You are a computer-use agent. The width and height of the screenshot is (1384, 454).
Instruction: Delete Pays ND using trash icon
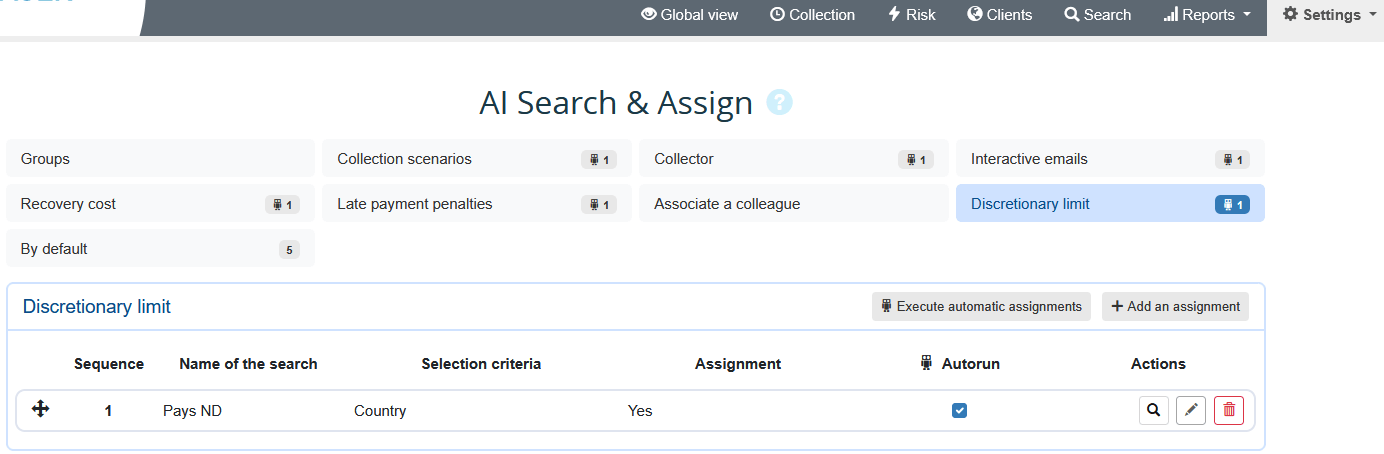1229,410
